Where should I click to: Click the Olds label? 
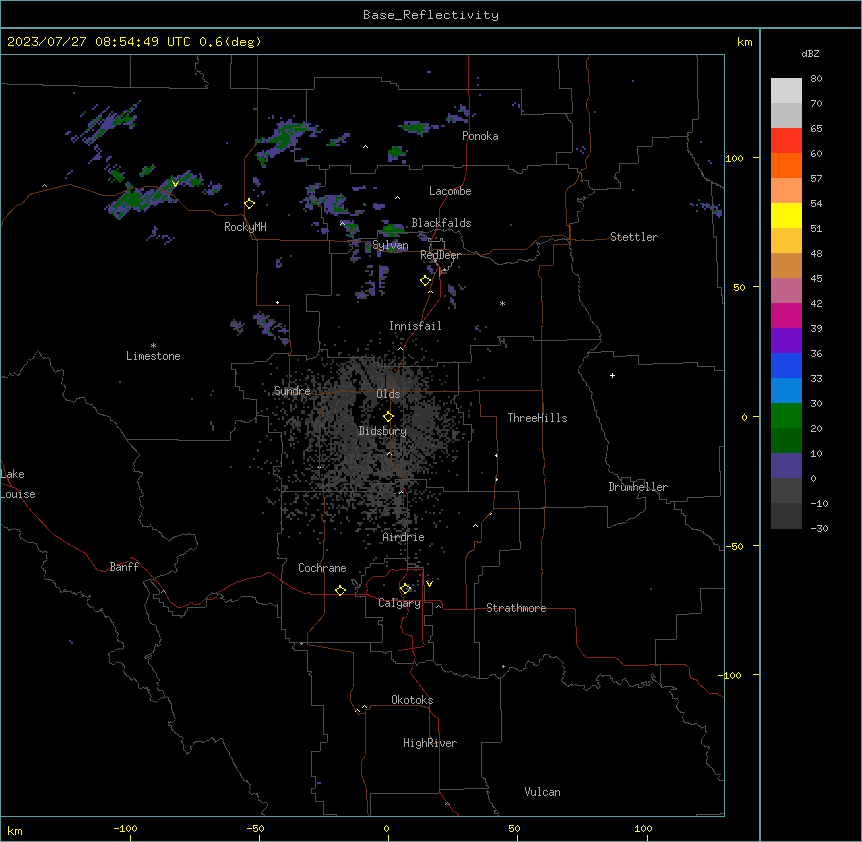(x=388, y=394)
